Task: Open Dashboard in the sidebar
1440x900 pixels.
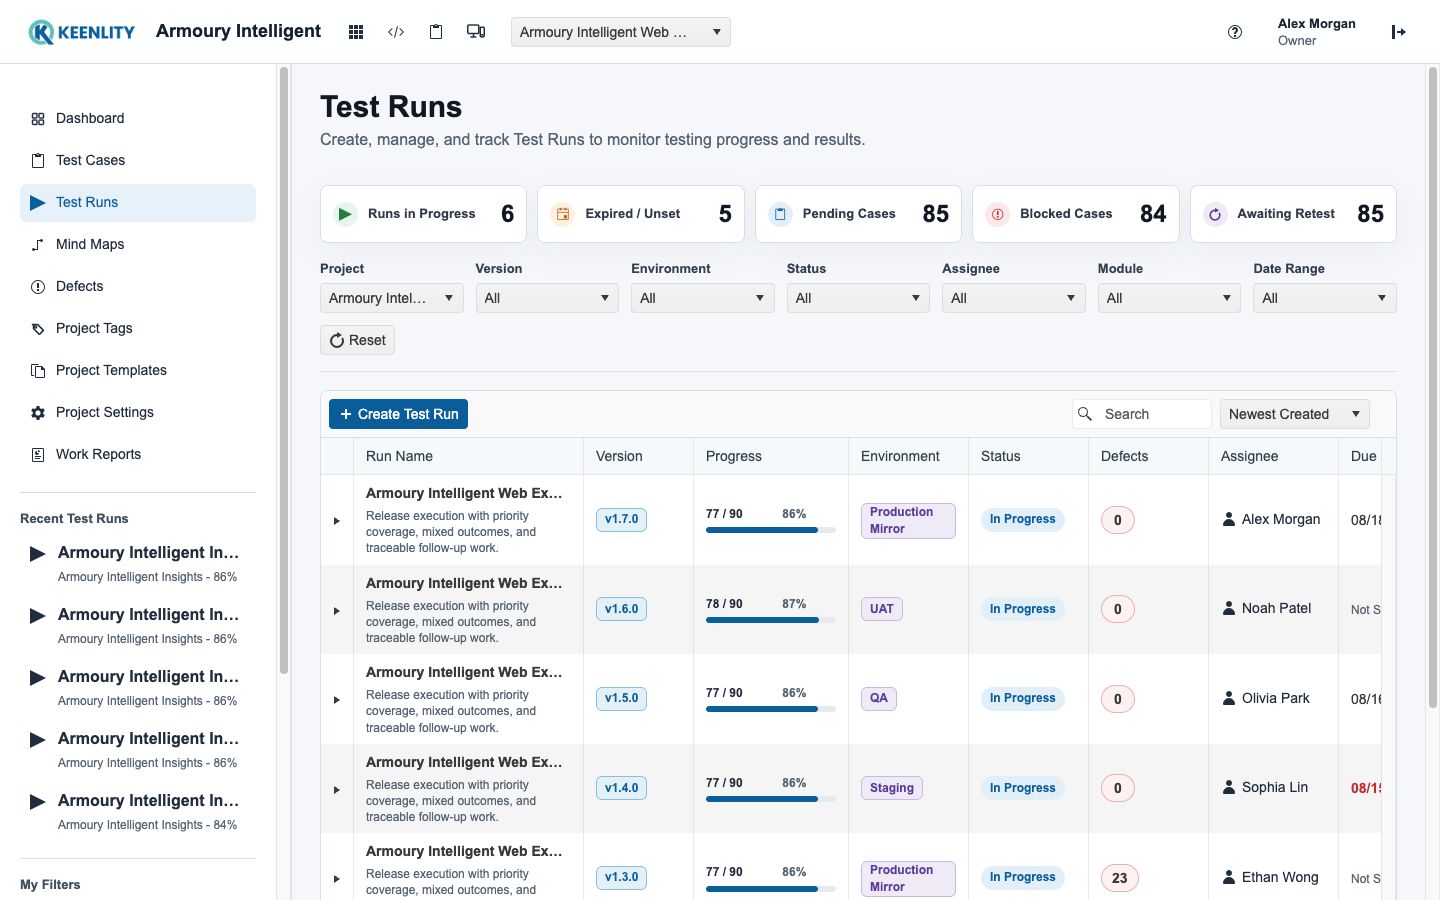Action: 138,118
